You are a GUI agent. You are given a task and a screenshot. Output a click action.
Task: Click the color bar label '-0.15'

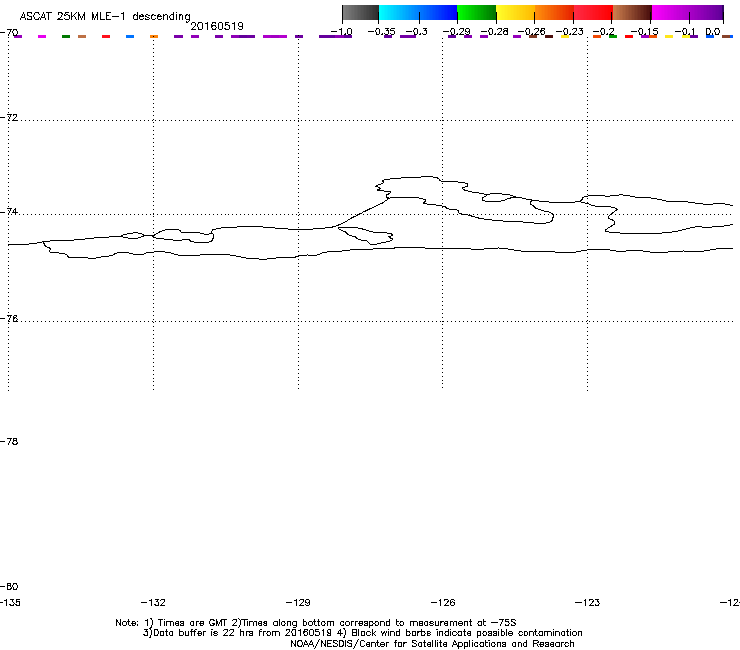coord(645,32)
